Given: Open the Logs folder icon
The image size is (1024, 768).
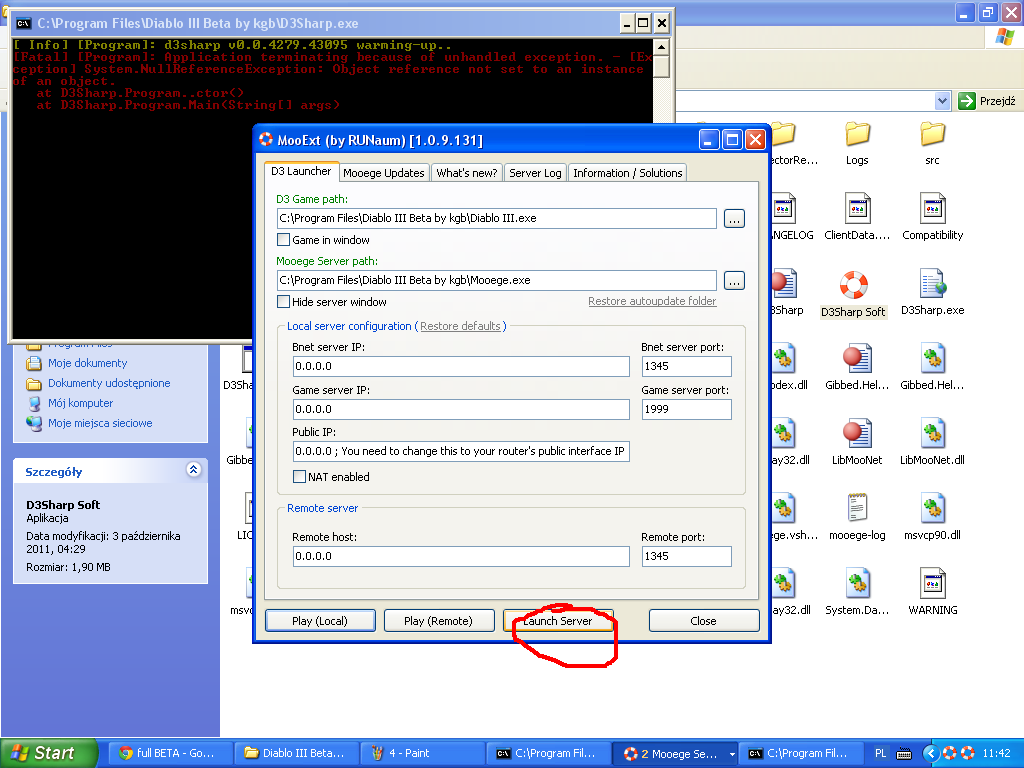Looking at the screenshot, I should [857, 135].
